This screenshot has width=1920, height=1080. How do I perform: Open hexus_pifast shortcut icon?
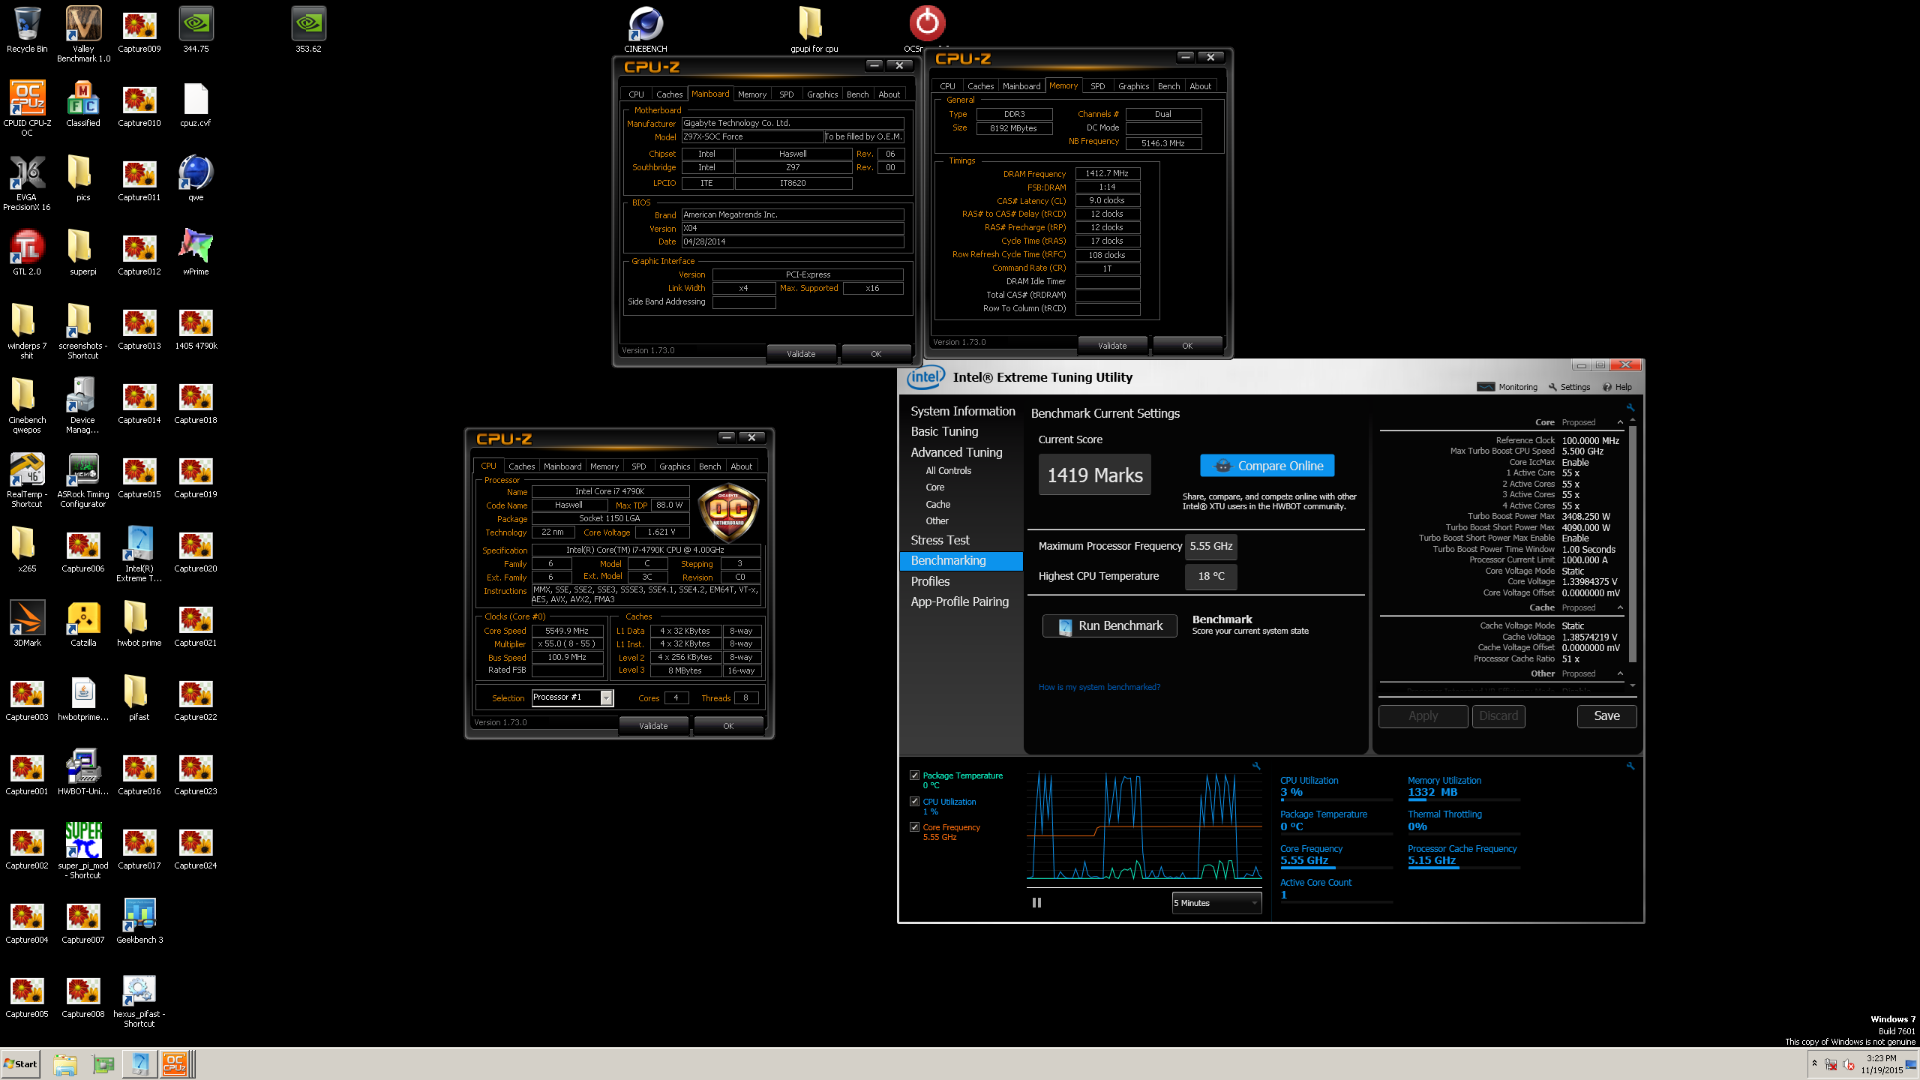point(139,1000)
